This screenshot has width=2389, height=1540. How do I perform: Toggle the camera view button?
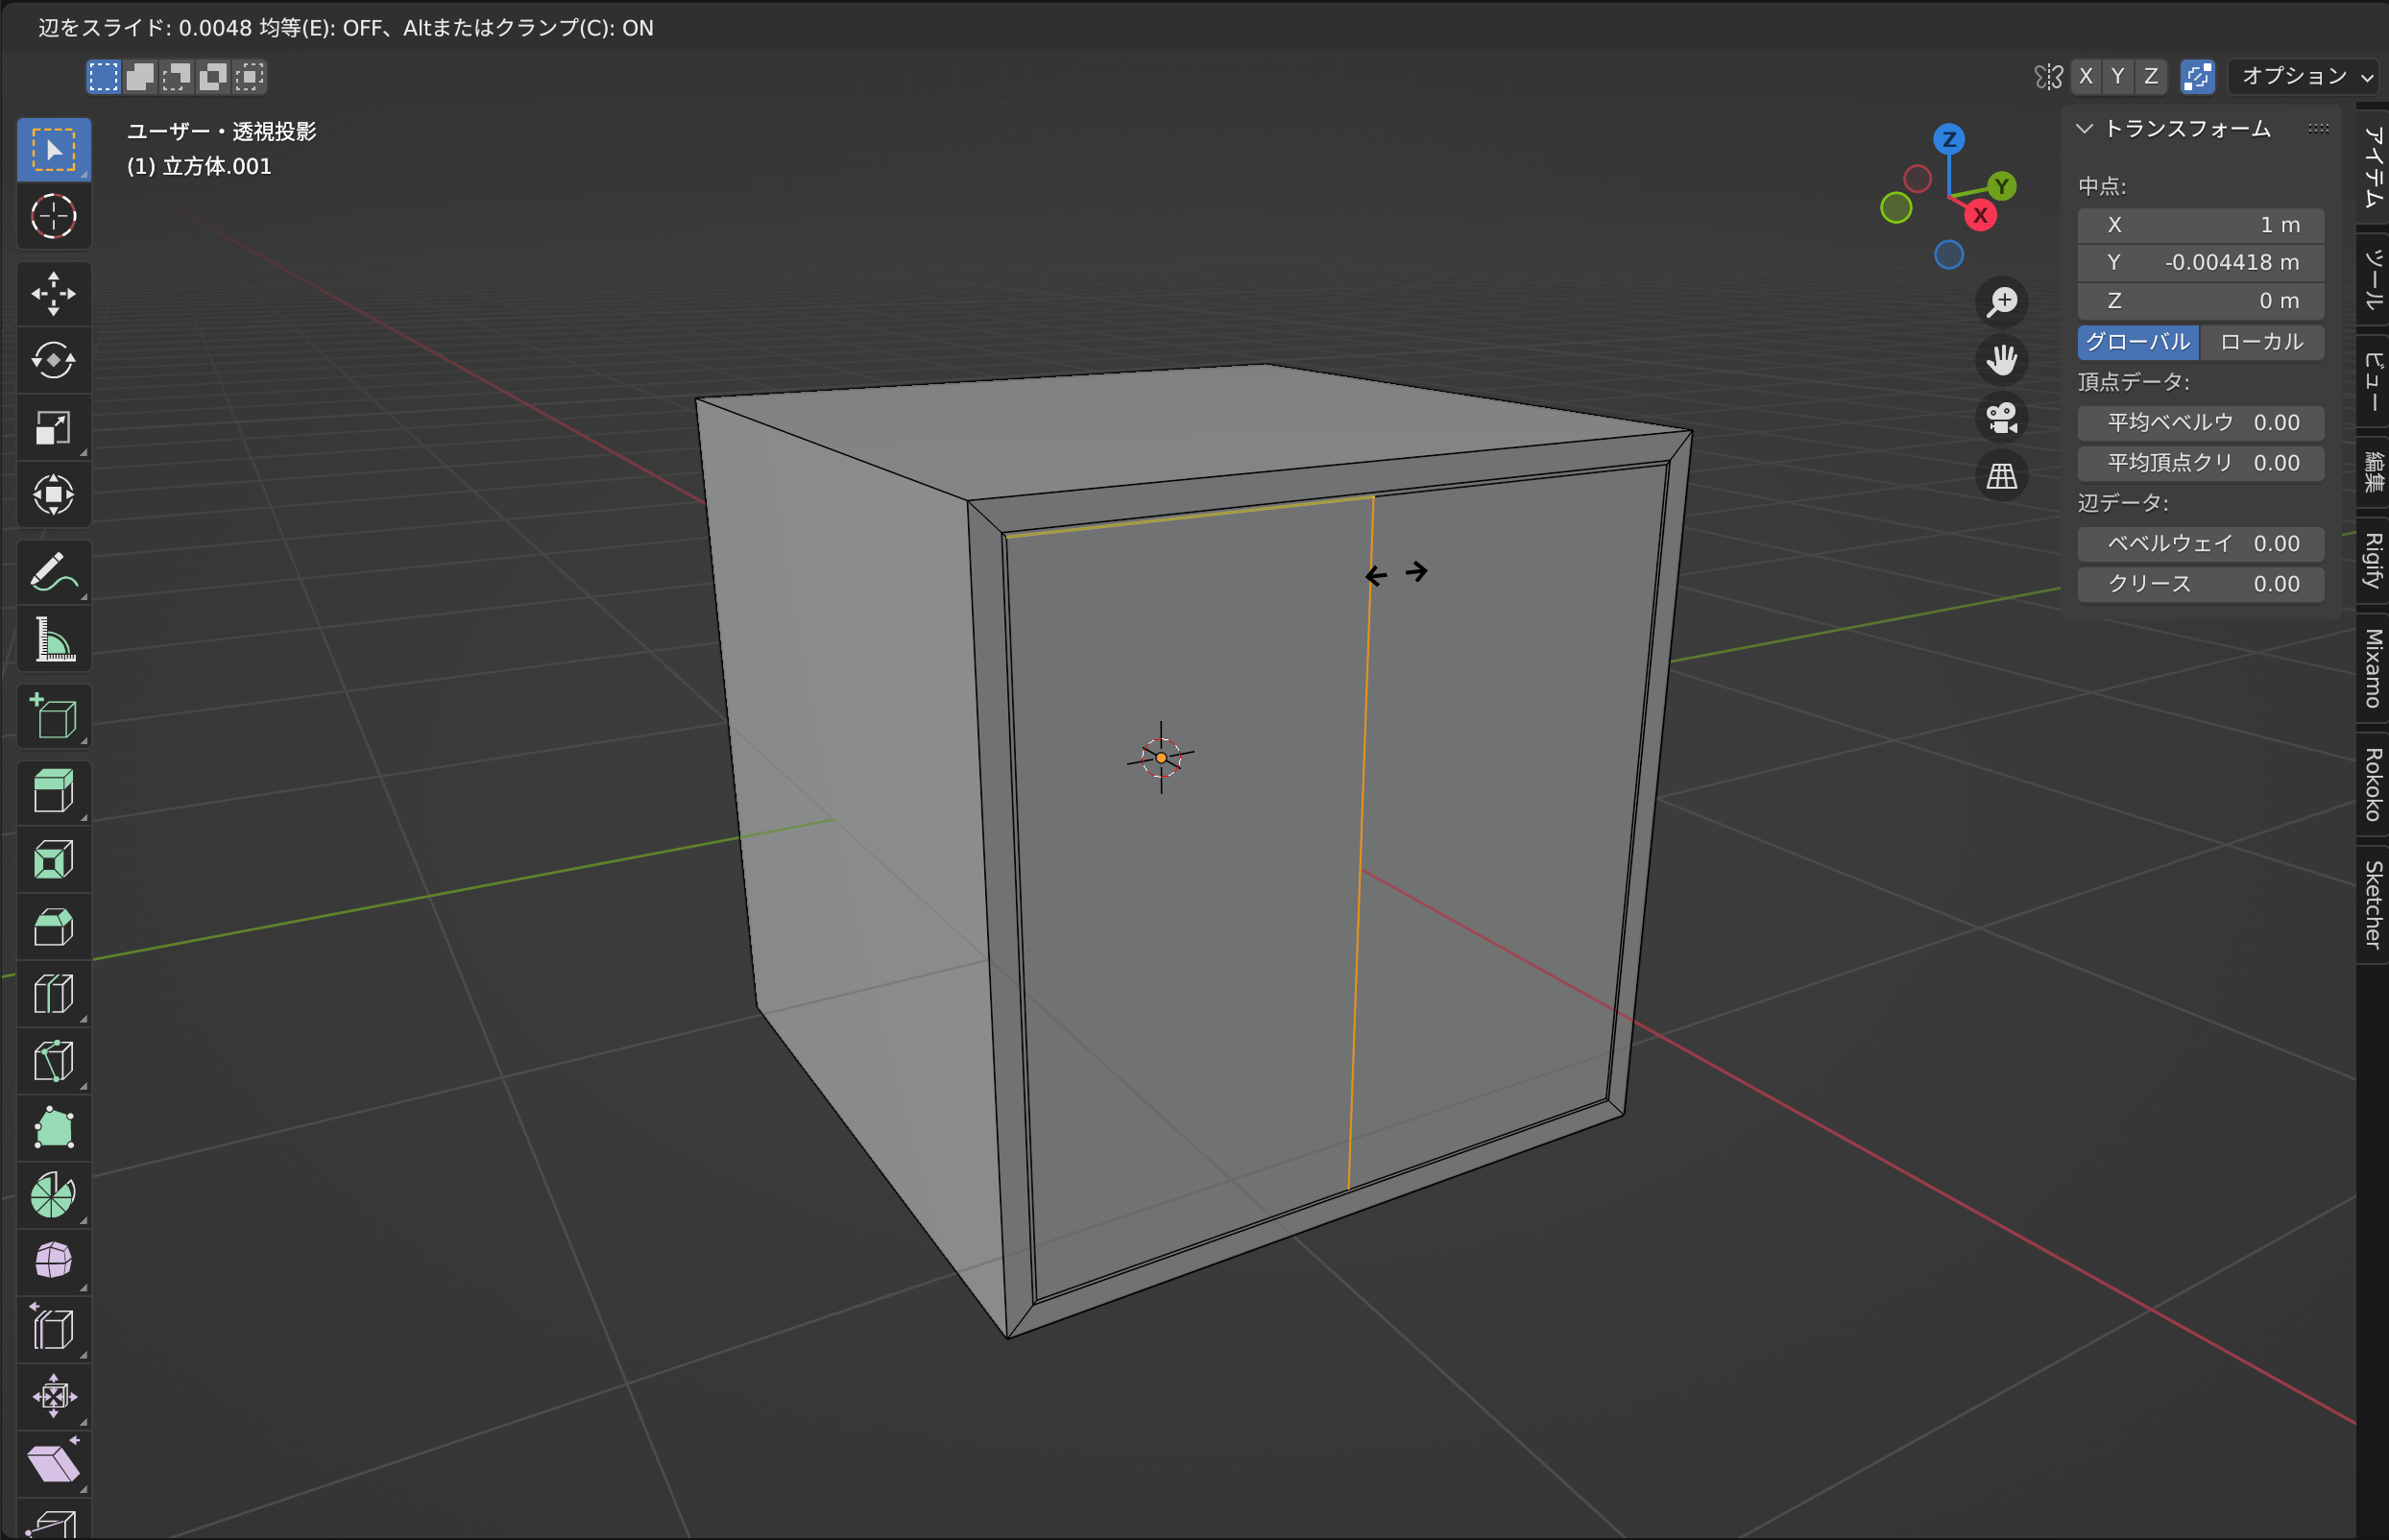pos(2002,418)
